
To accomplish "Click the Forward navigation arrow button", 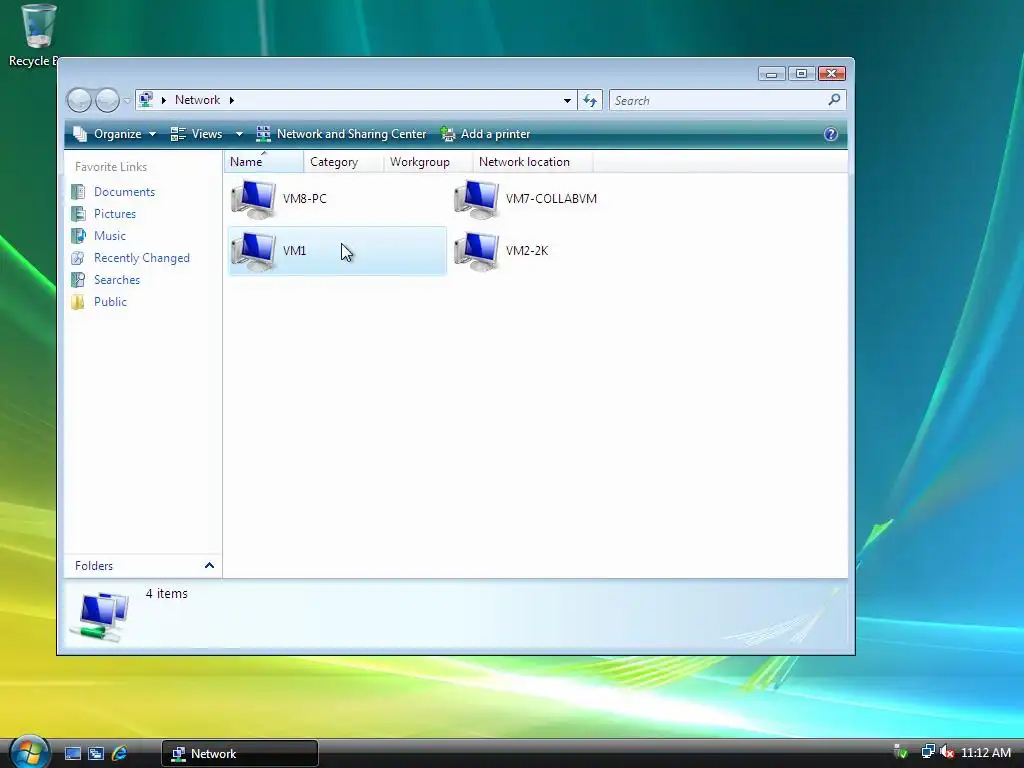I will pos(108,101).
